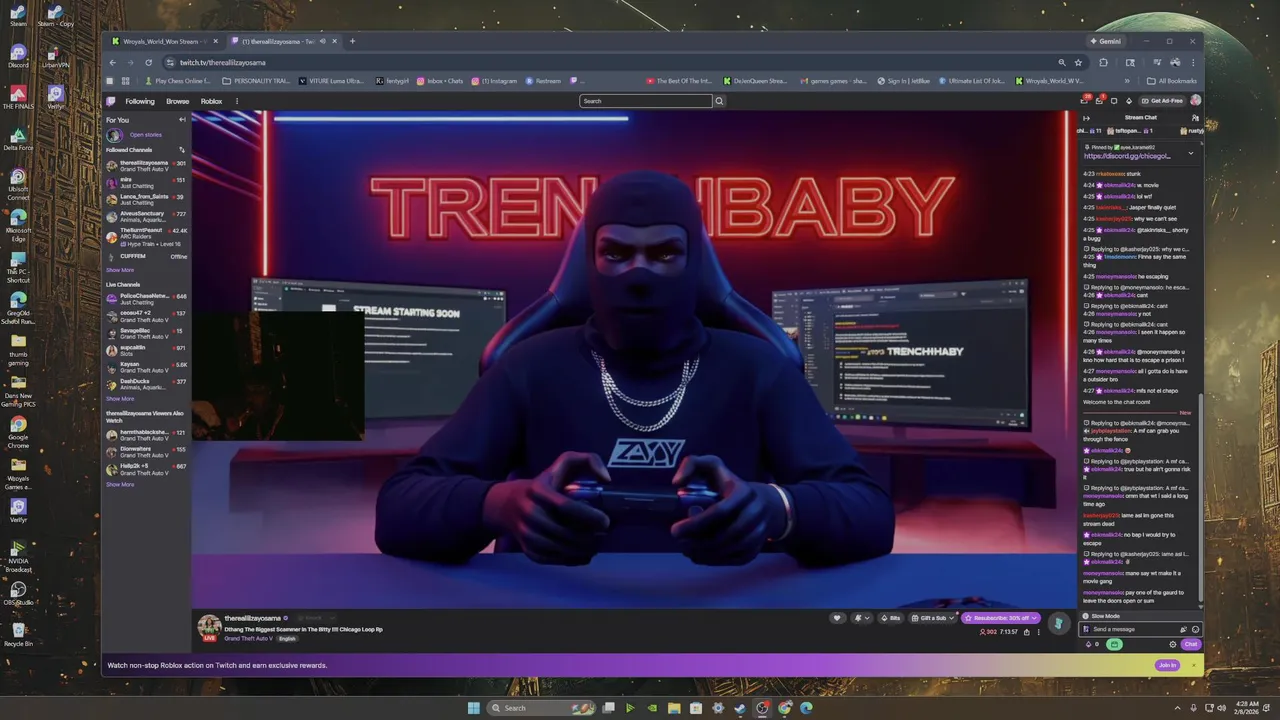This screenshot has width=1280, height=720.
Task: Open Twitch more options three dots
Action: pyautogui.click(x=237, y=101)
